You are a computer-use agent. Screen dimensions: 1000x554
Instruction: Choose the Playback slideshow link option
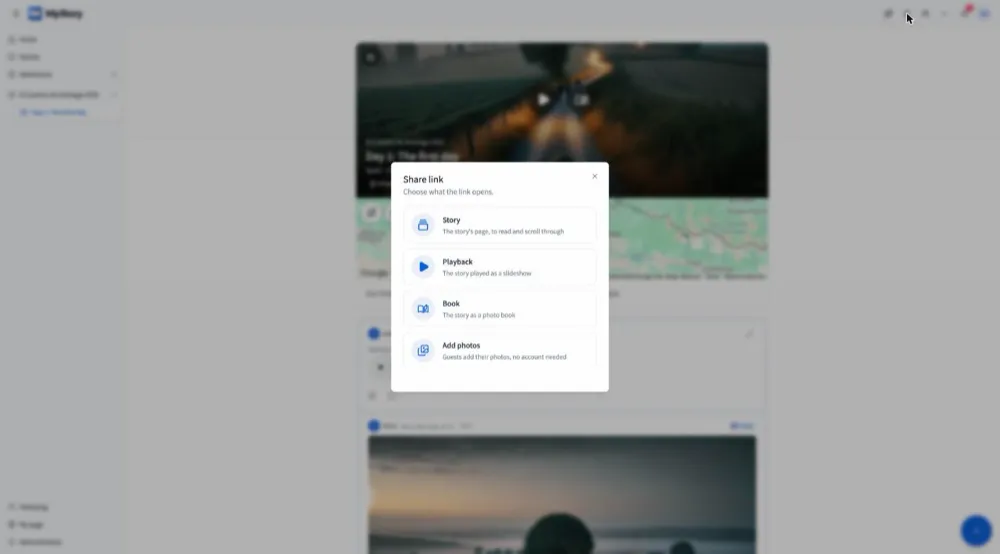pos(499,267)
